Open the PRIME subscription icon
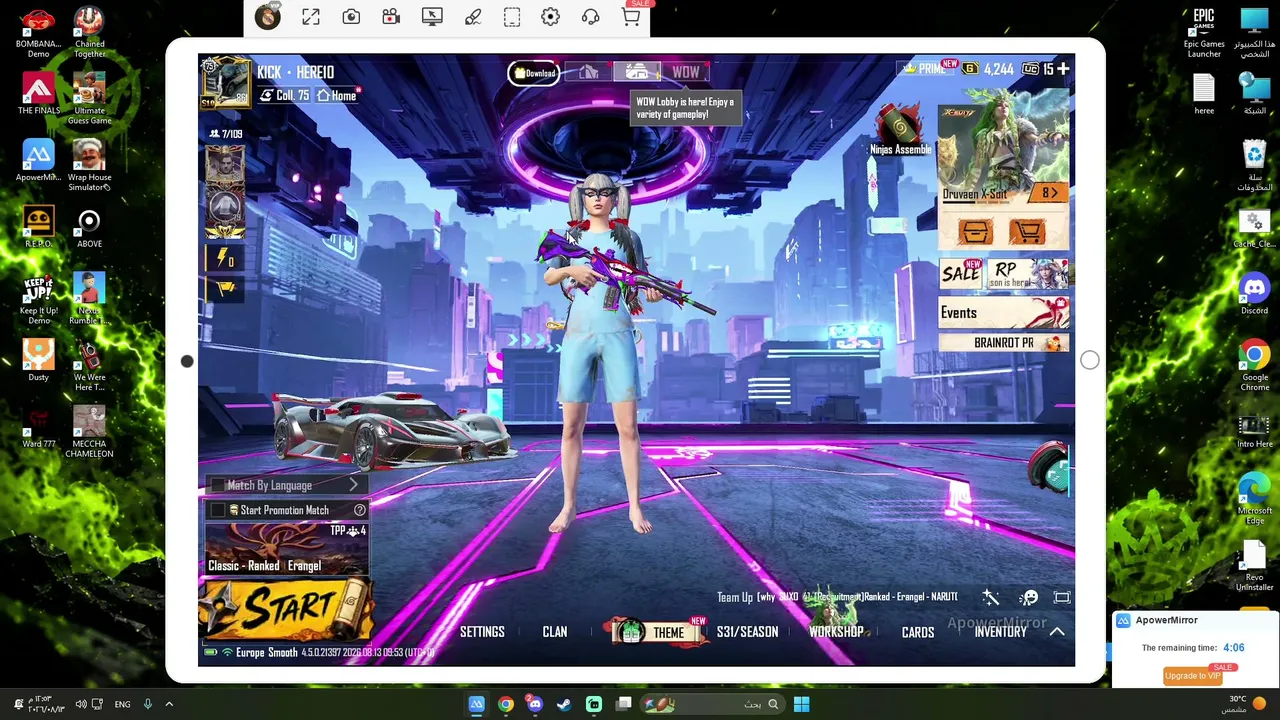The height and width of the screenshot is (720, 1280). click(925, 69)
